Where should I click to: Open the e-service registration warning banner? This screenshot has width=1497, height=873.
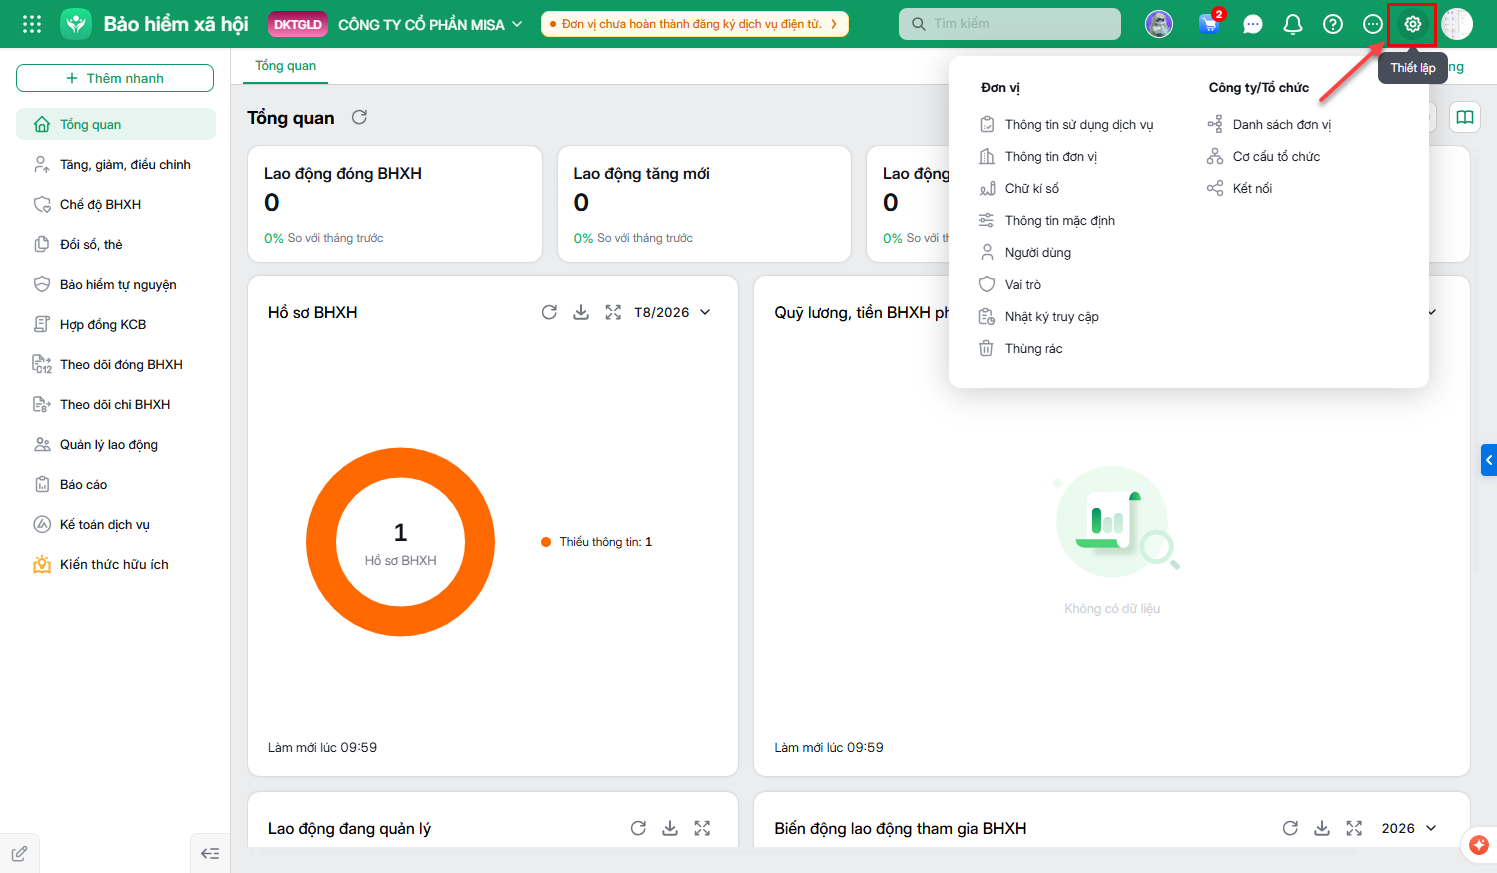pyautogui.click(x=695, y=24)
